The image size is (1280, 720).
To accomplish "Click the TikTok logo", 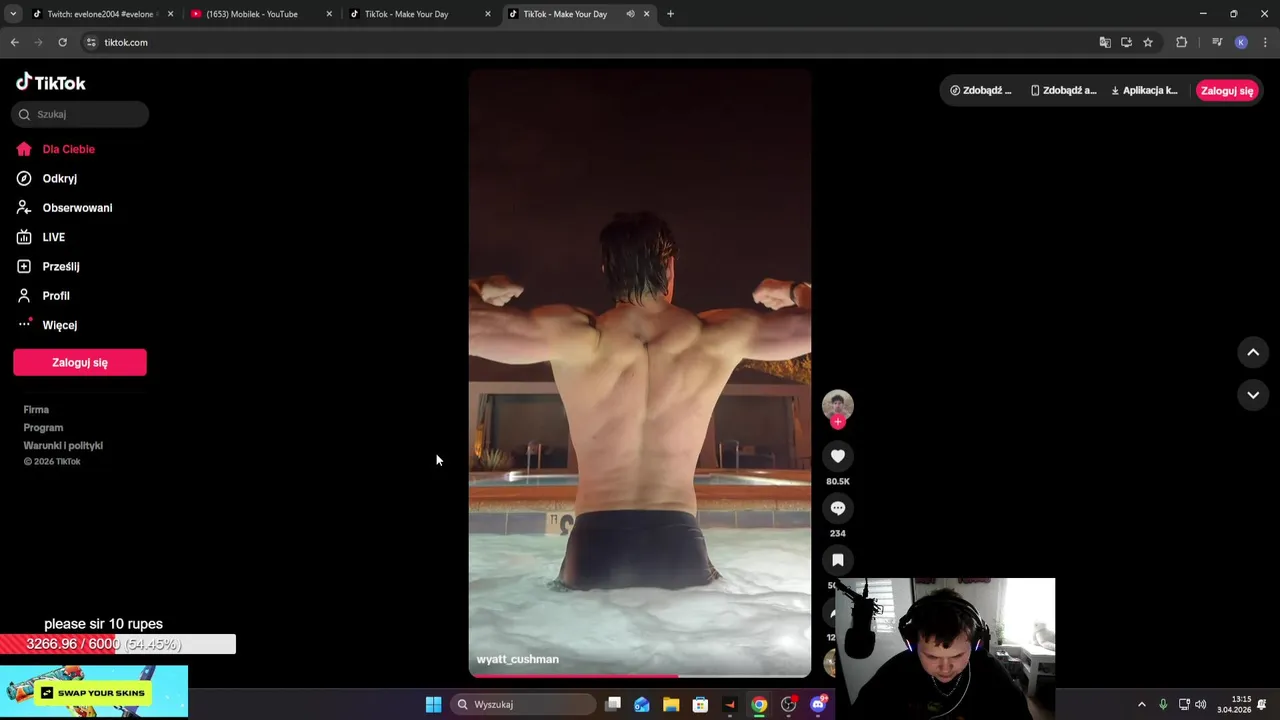I will (x=51, y=82).
